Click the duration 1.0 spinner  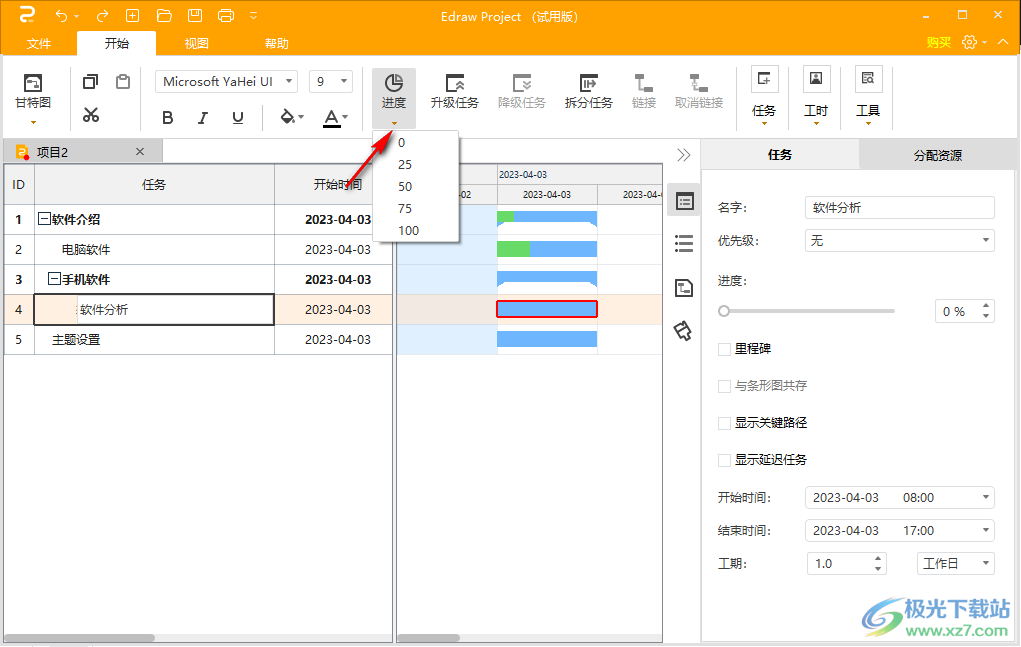point(847,564)
